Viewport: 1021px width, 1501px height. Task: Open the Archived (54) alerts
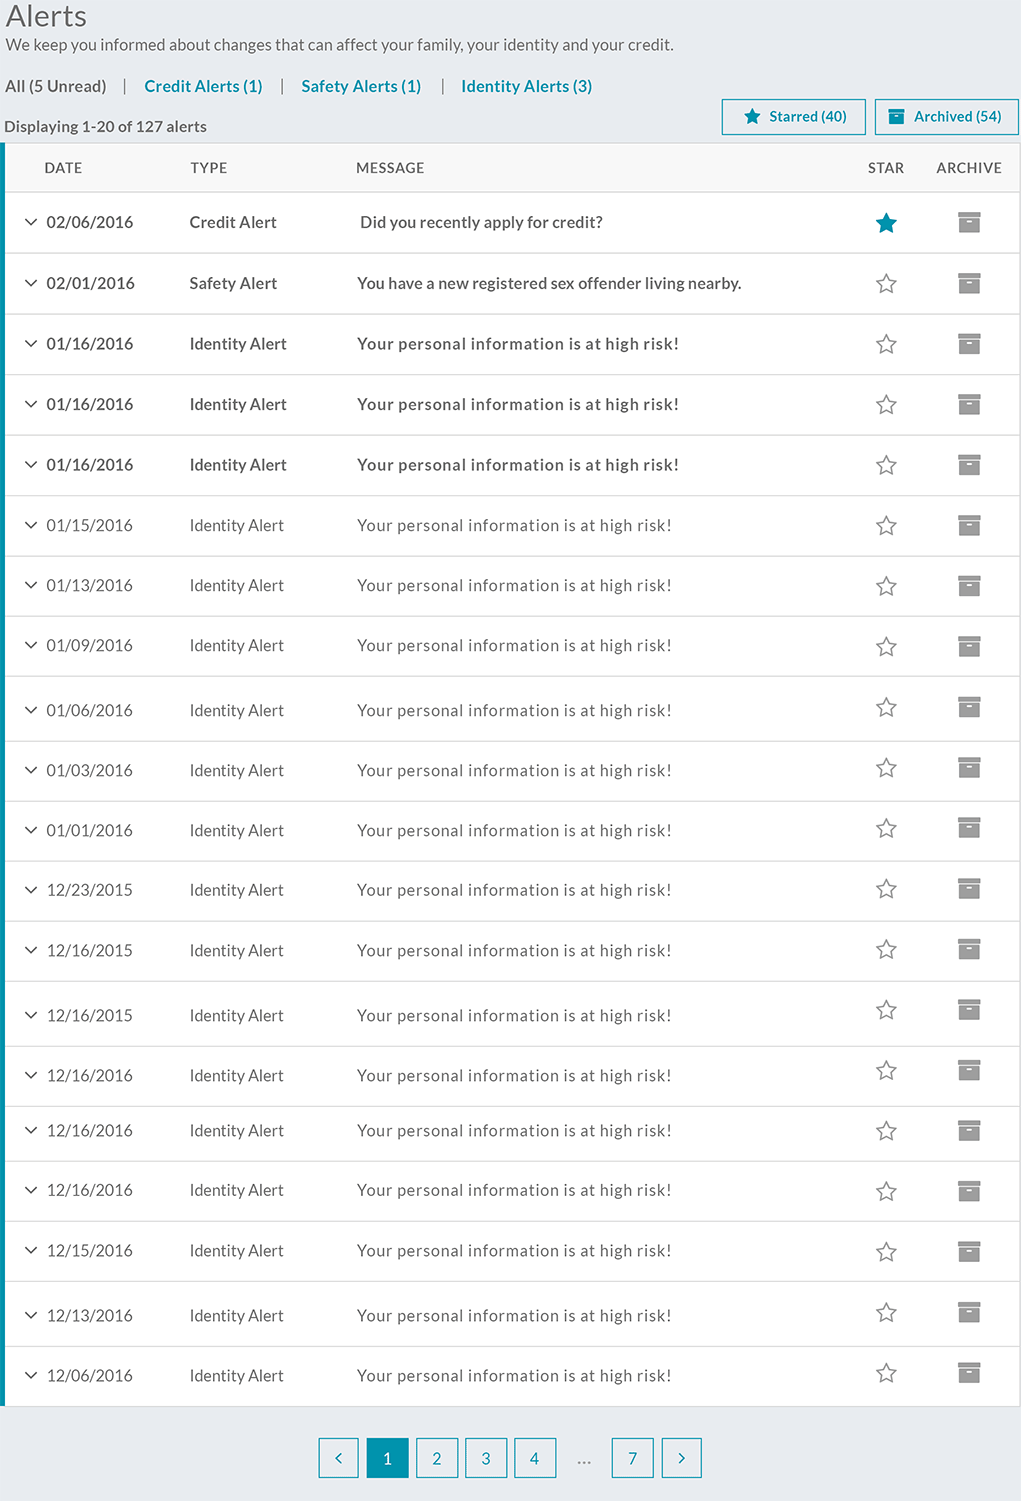pyautogui.click(x=946, y=117)
